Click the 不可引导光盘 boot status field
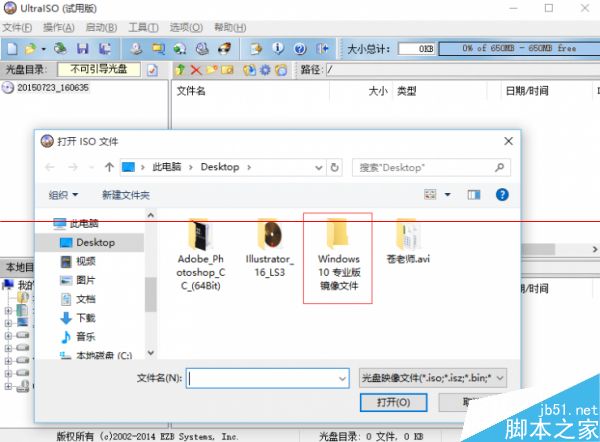The image size is (600, 442). click(x=99, y=70)
